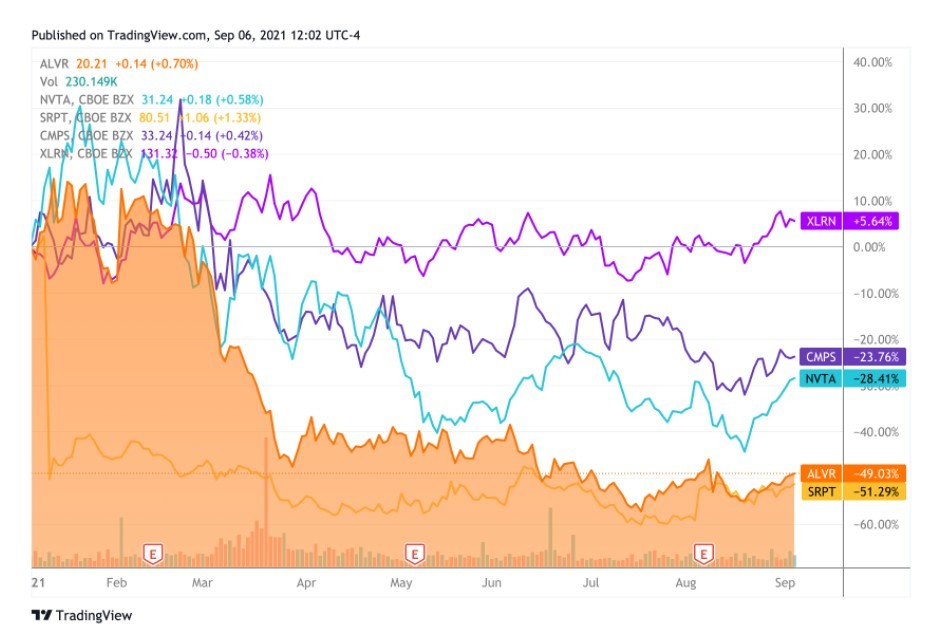The width and height of the screenshot is (948, 634).
Task: Click the Aug label on time axis
Action: click(x=686, y=583)
